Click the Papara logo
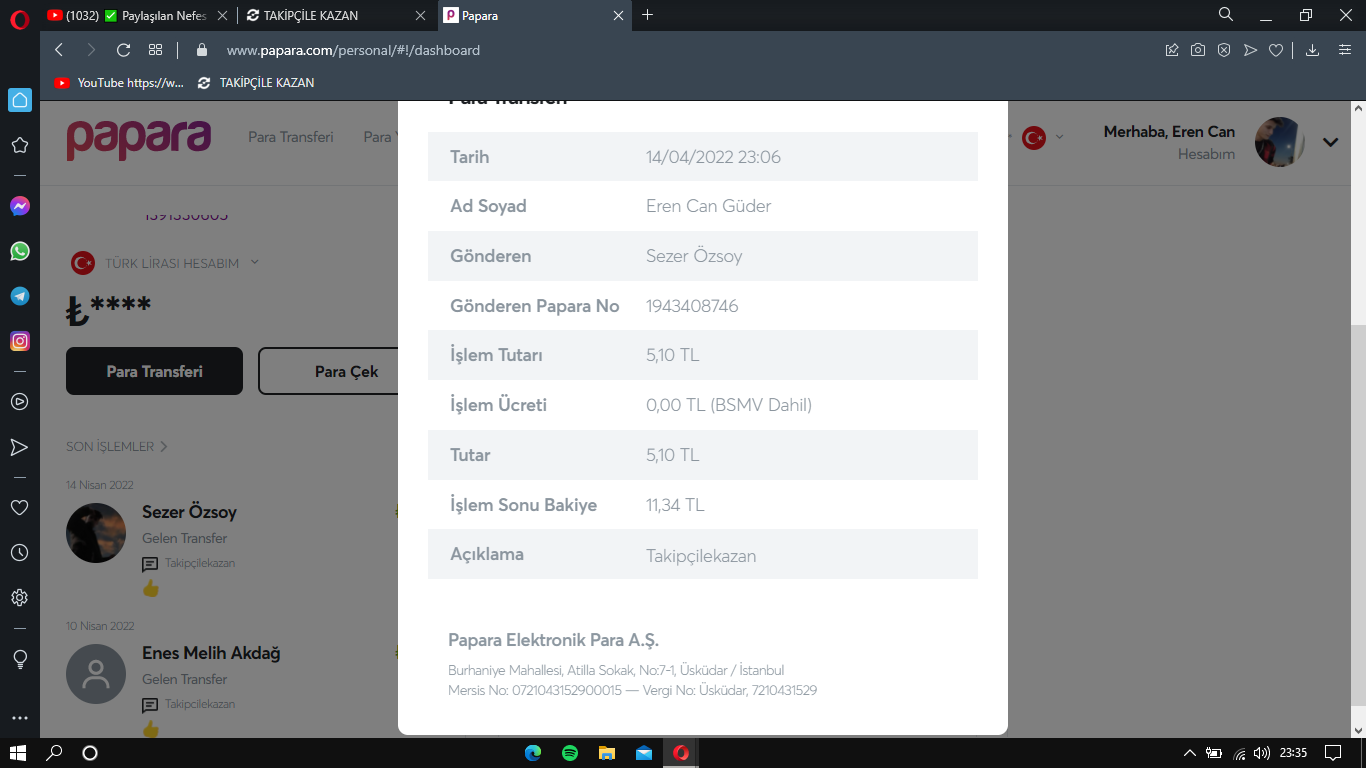Screen dimensions: 1366x768 [138, 138]
